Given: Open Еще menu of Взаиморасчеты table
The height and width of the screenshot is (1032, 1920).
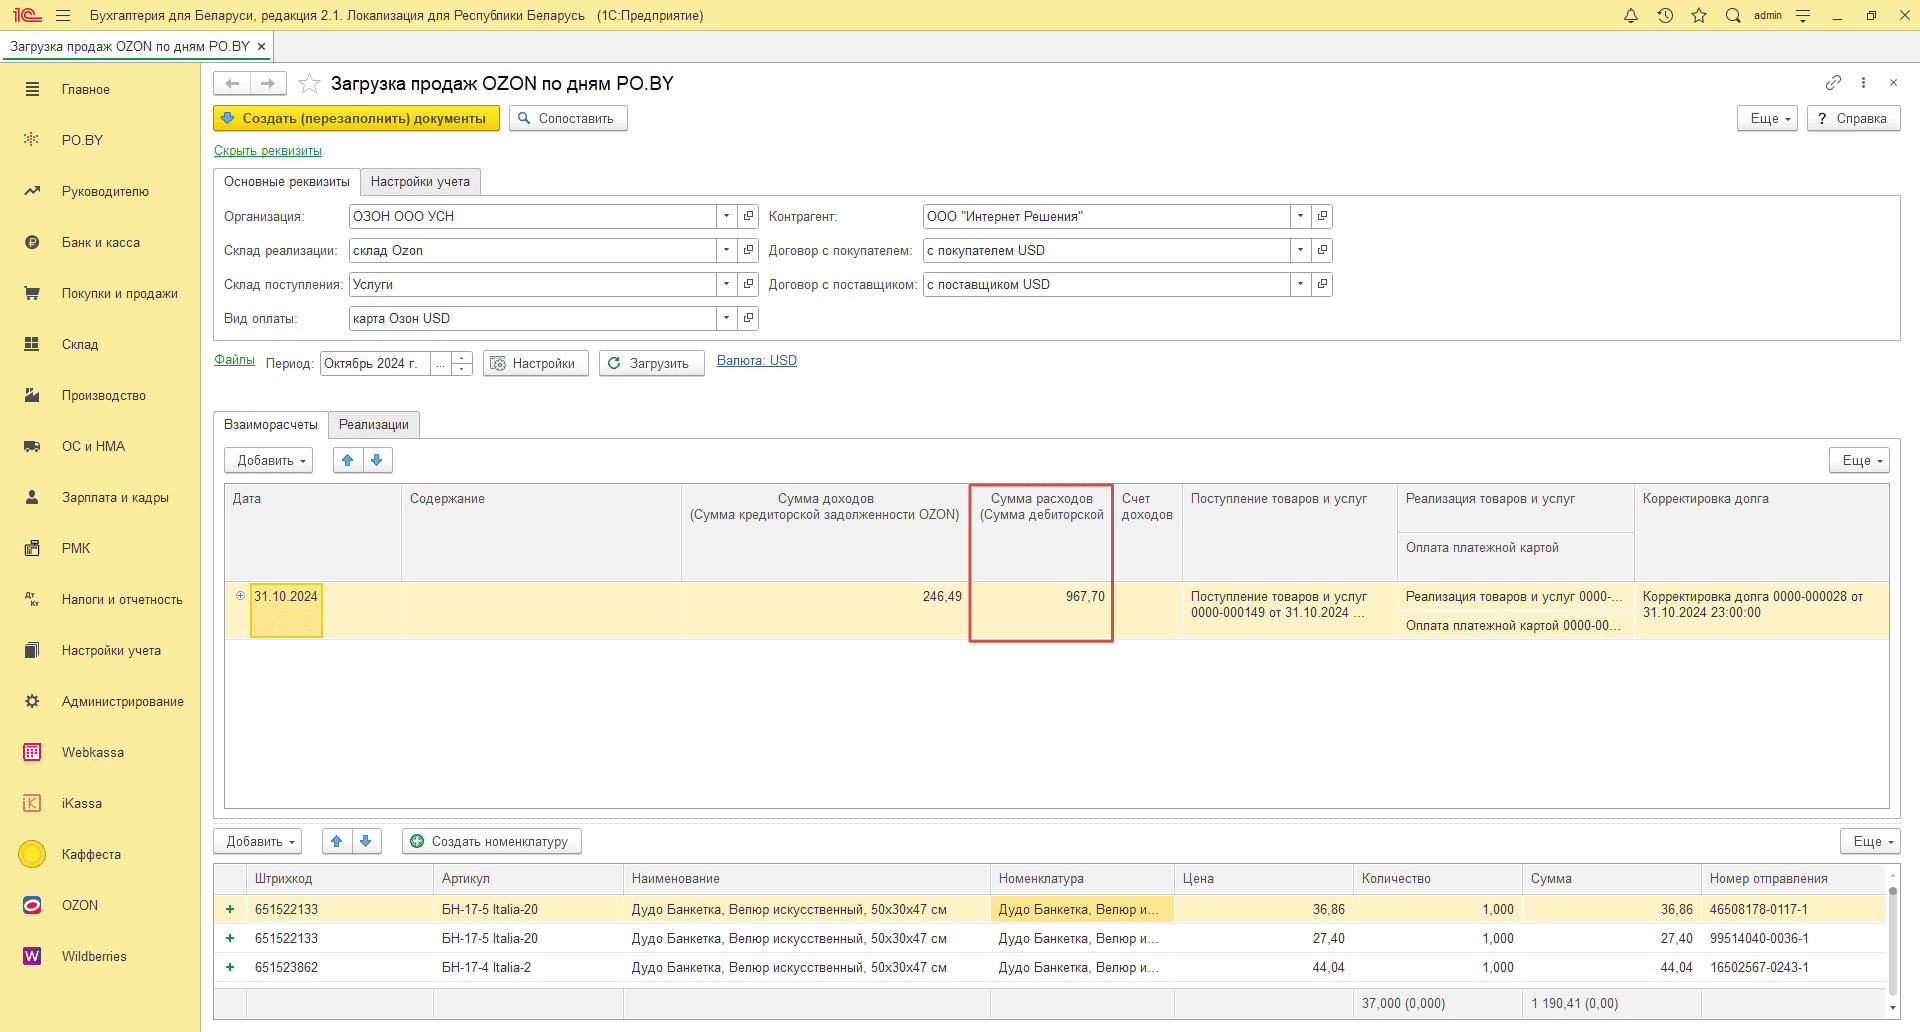Looking at the screenshot, I should click(1860, 460).
